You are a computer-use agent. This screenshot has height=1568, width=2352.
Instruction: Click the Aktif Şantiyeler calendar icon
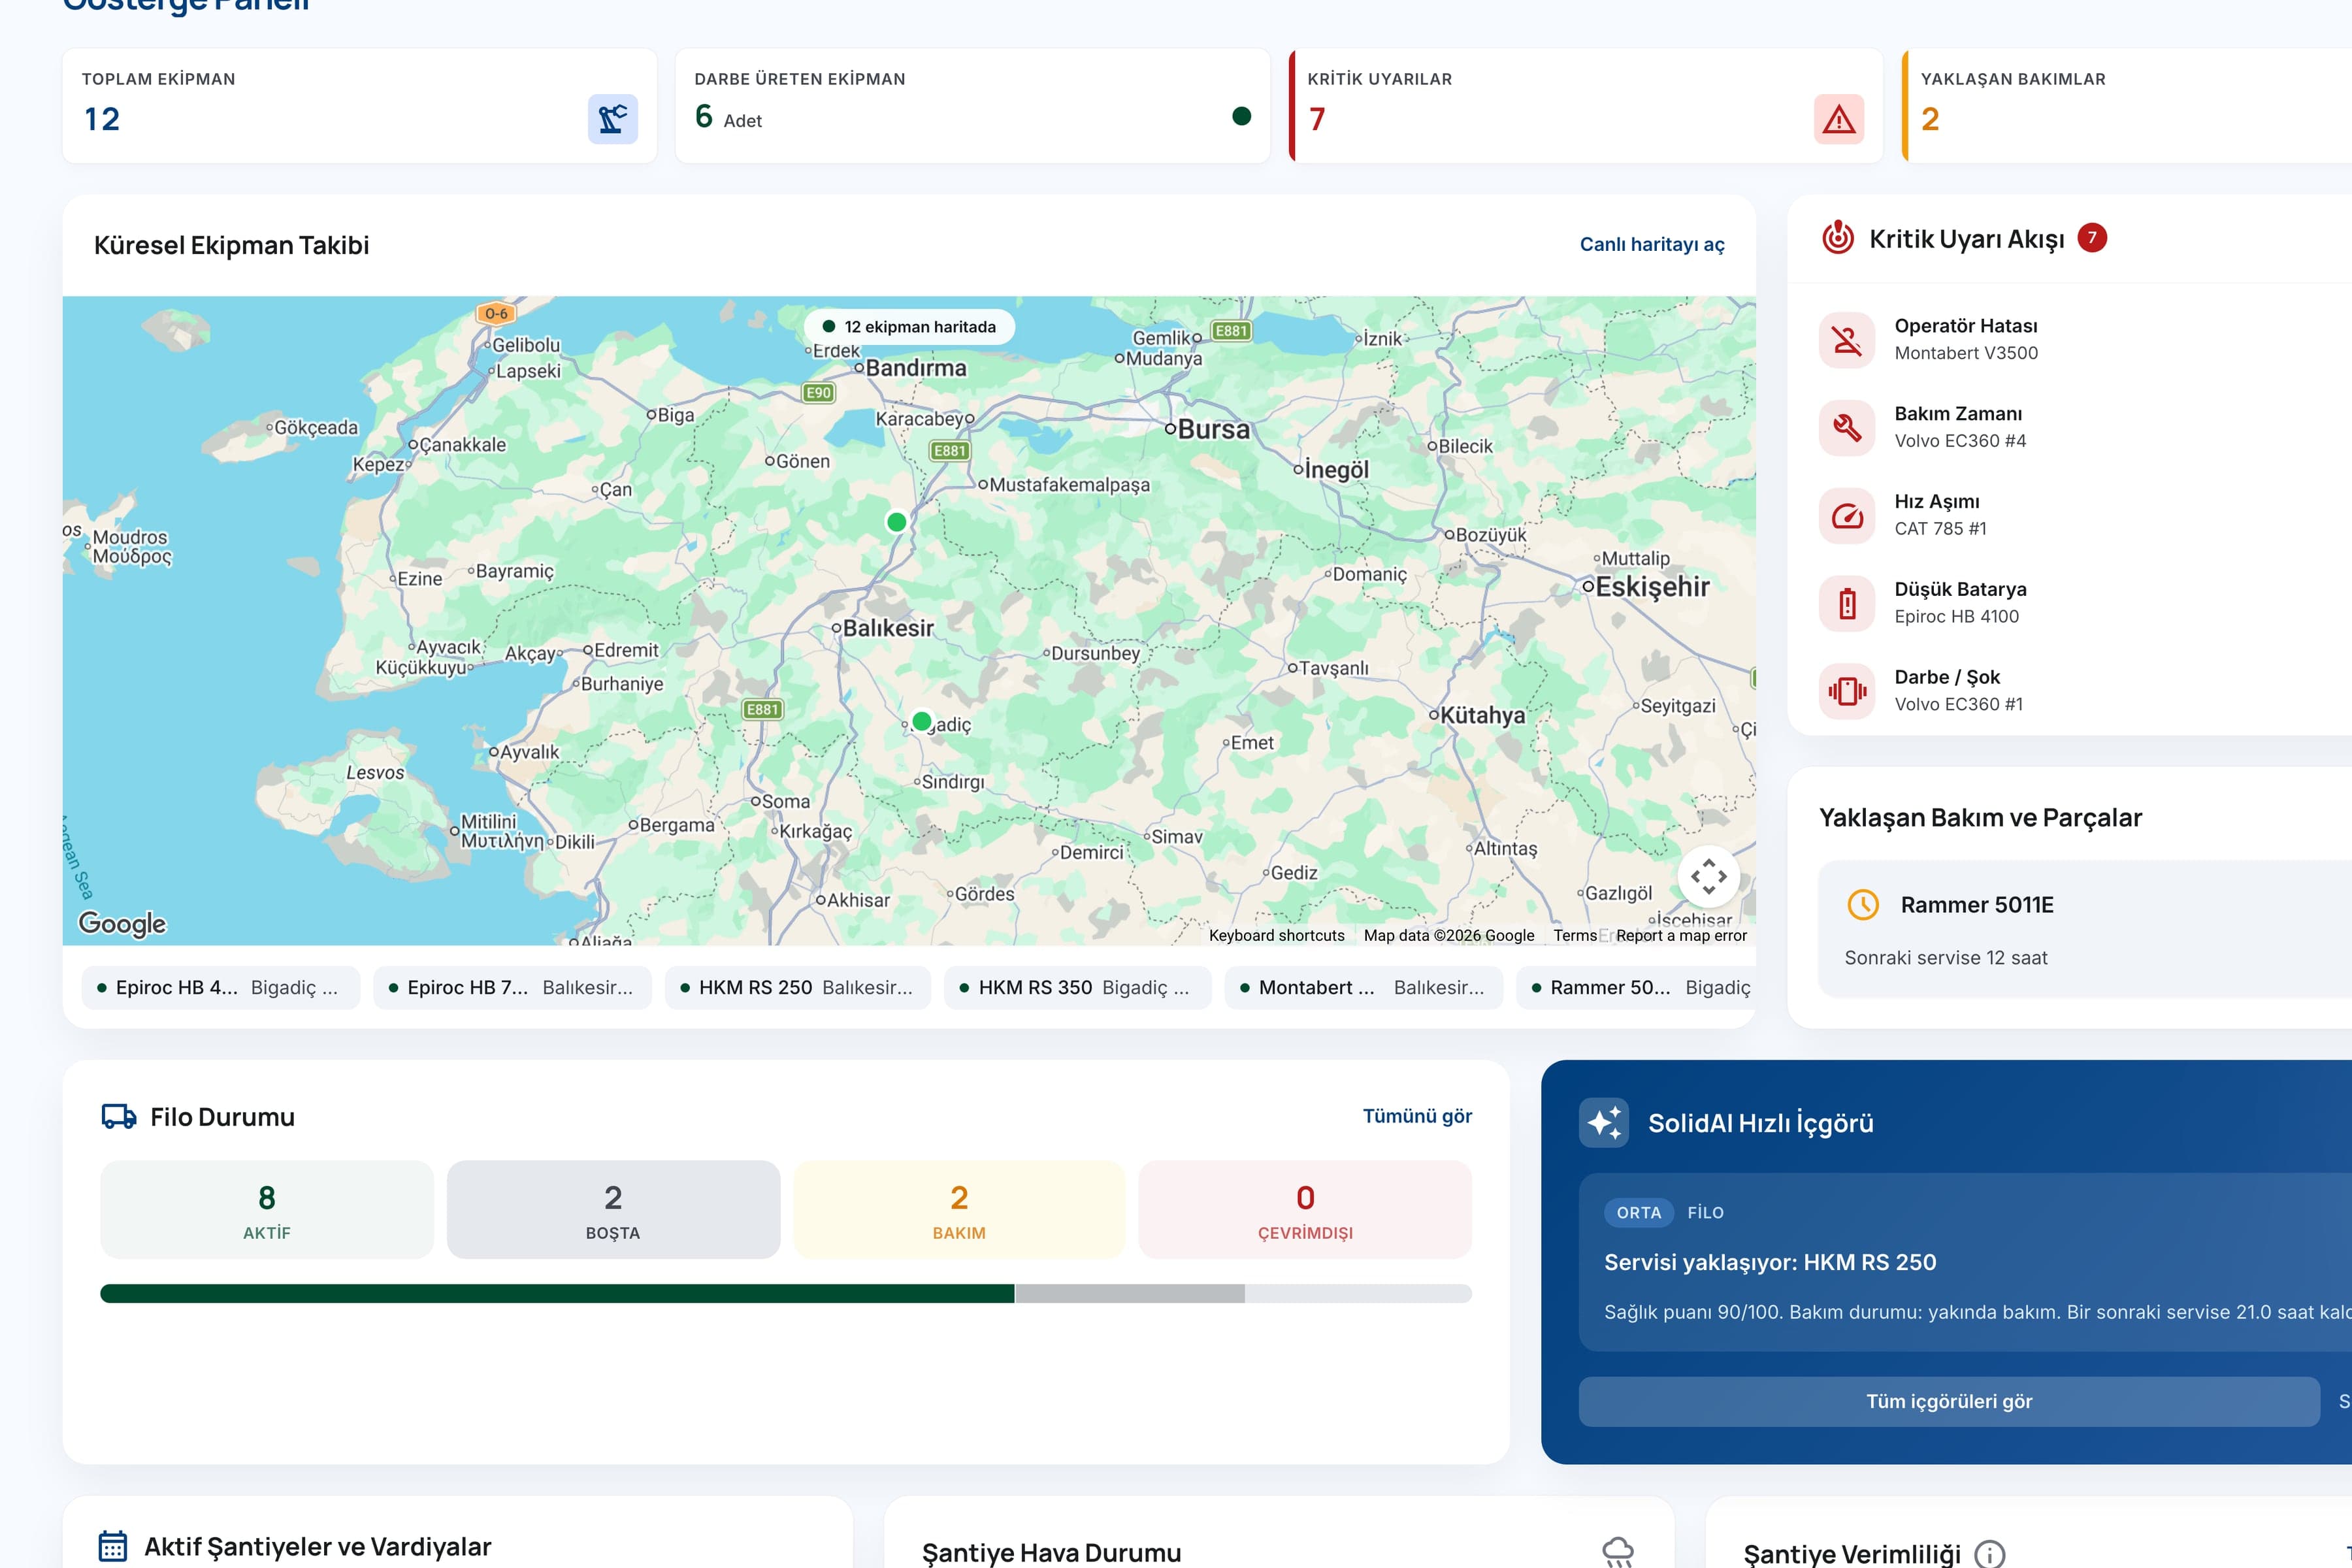click(x=113, y=1546)
